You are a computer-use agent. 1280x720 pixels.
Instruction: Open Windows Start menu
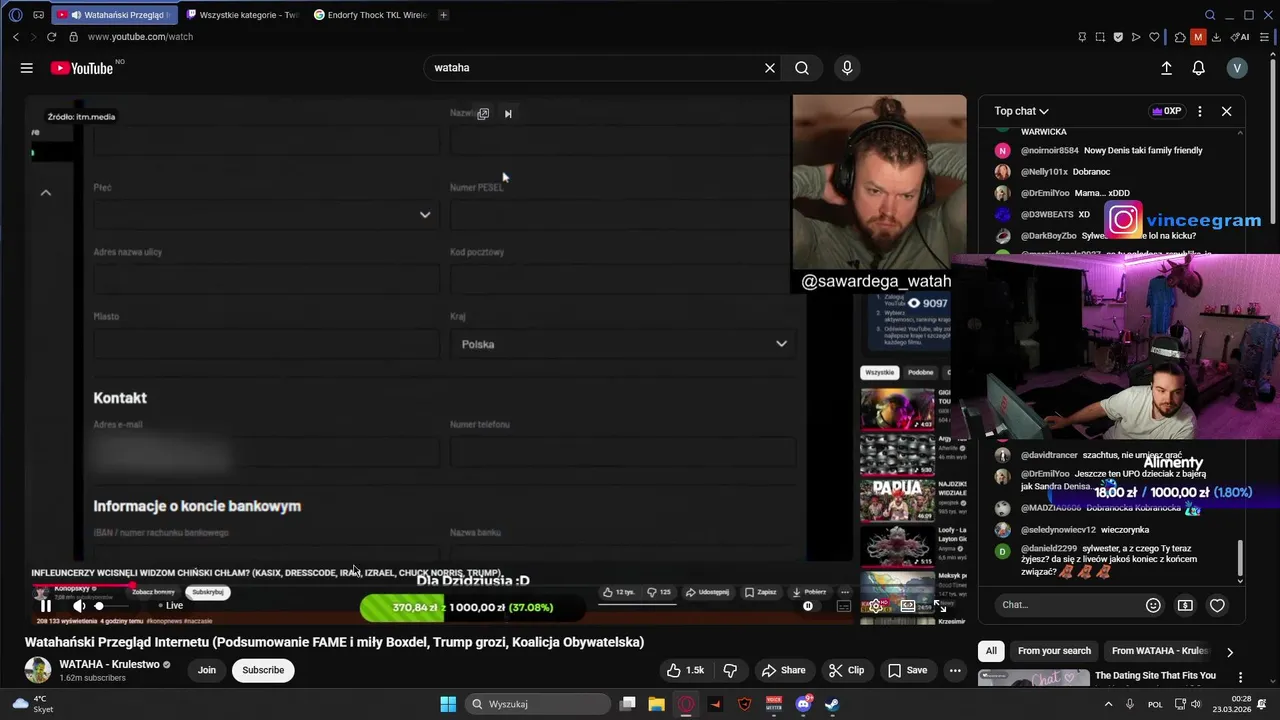[x=447, y=704]
